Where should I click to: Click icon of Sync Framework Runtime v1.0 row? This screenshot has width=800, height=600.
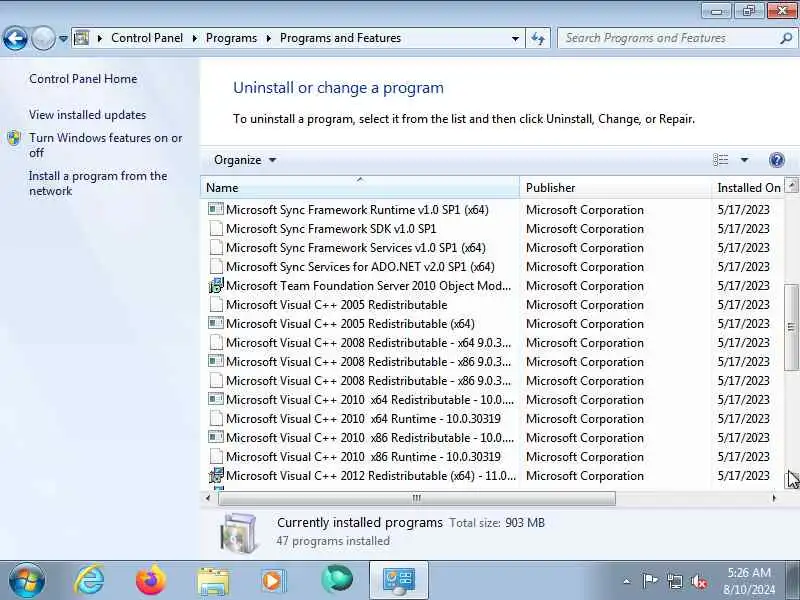[216, 209]
